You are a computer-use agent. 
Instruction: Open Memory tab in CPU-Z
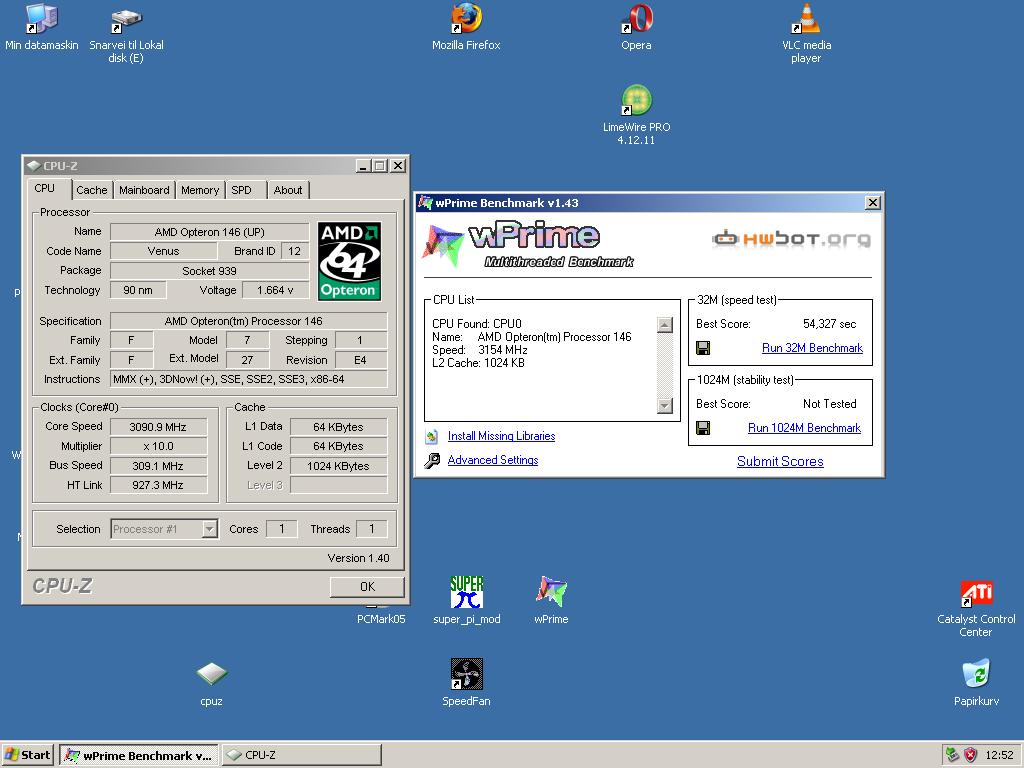click(x=200, y=190)
